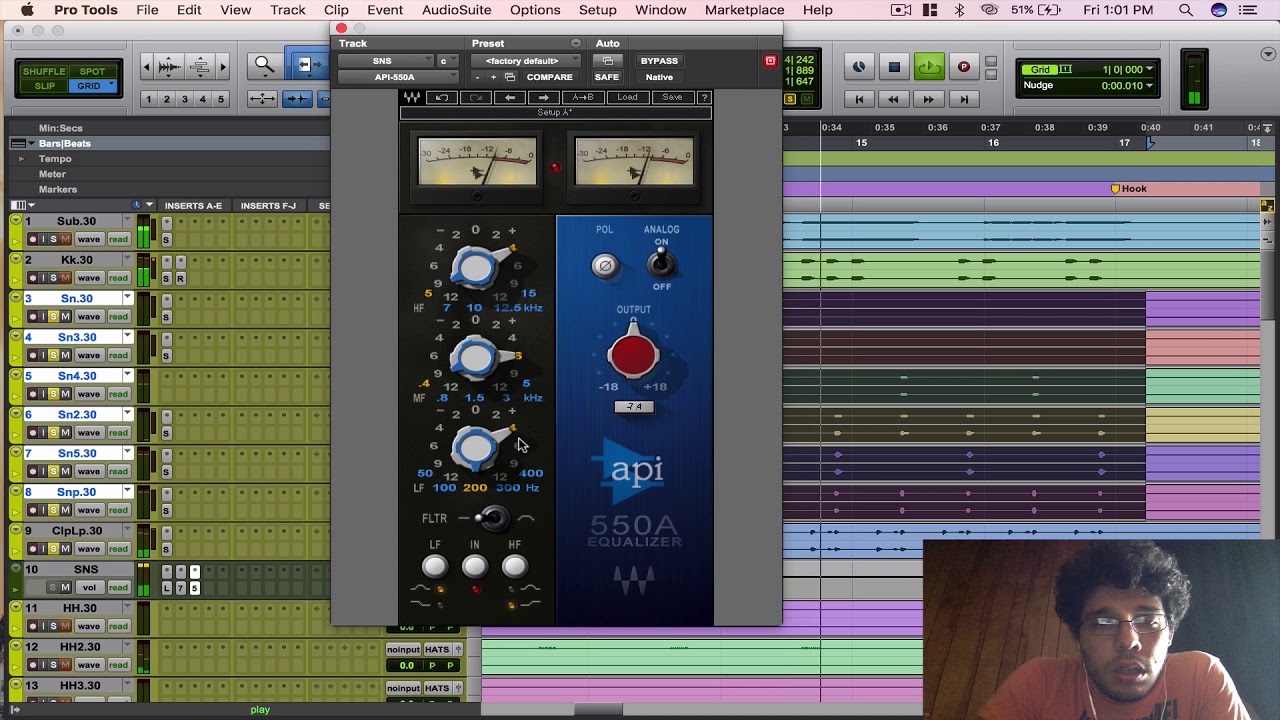
Task: Open the Setup menu
Action: pyautogui.click(x=597, y=10)
